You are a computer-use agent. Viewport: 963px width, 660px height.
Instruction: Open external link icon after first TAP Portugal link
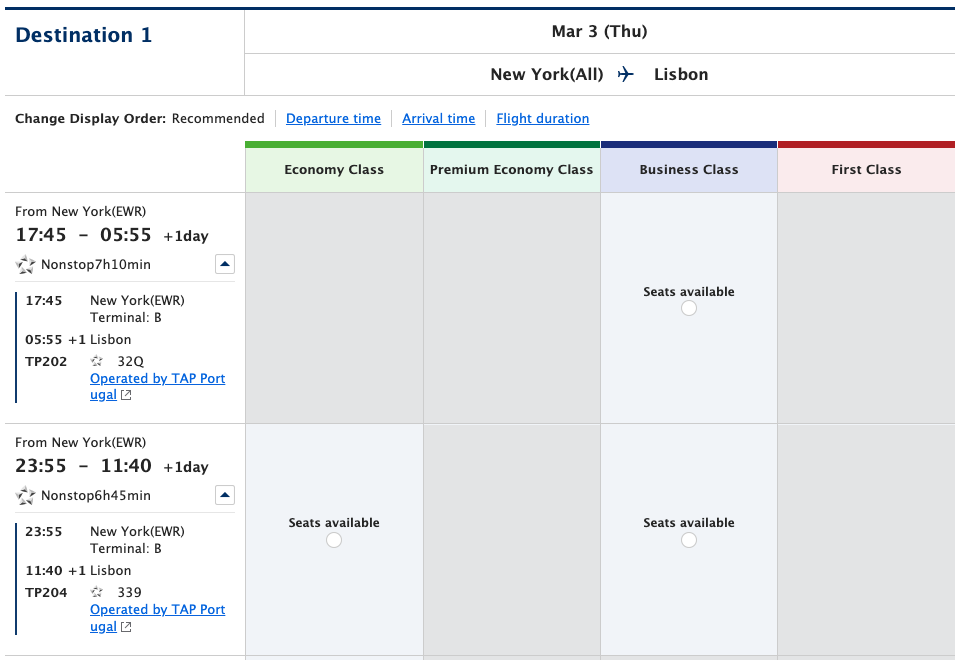127,394
